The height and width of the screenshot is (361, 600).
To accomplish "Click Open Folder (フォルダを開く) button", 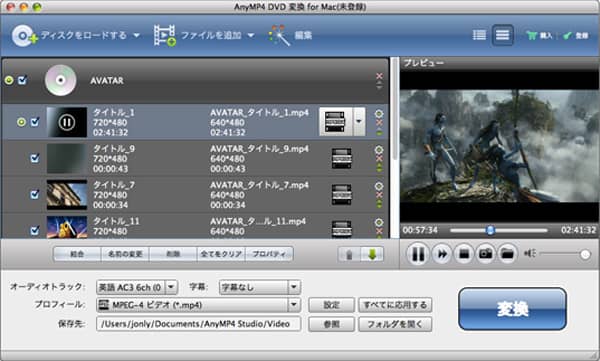I will (395, 324).
